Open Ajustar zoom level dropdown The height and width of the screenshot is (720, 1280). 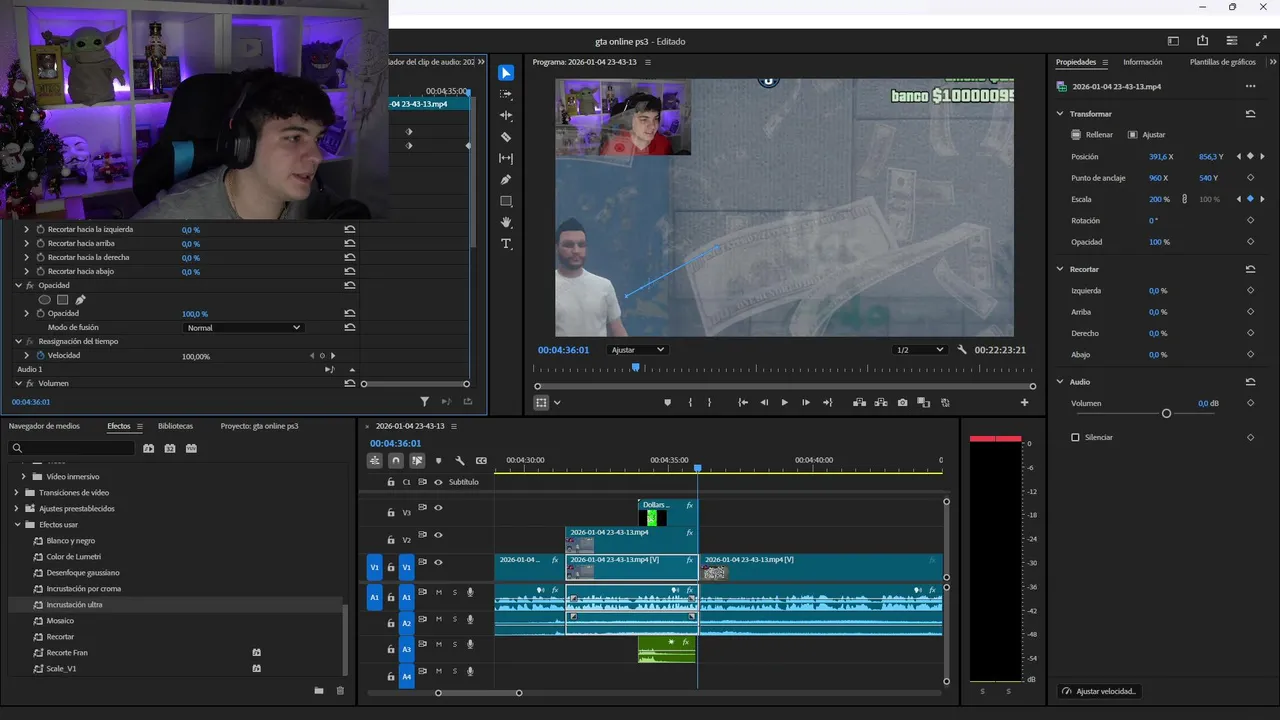click(x=638, y=350)
